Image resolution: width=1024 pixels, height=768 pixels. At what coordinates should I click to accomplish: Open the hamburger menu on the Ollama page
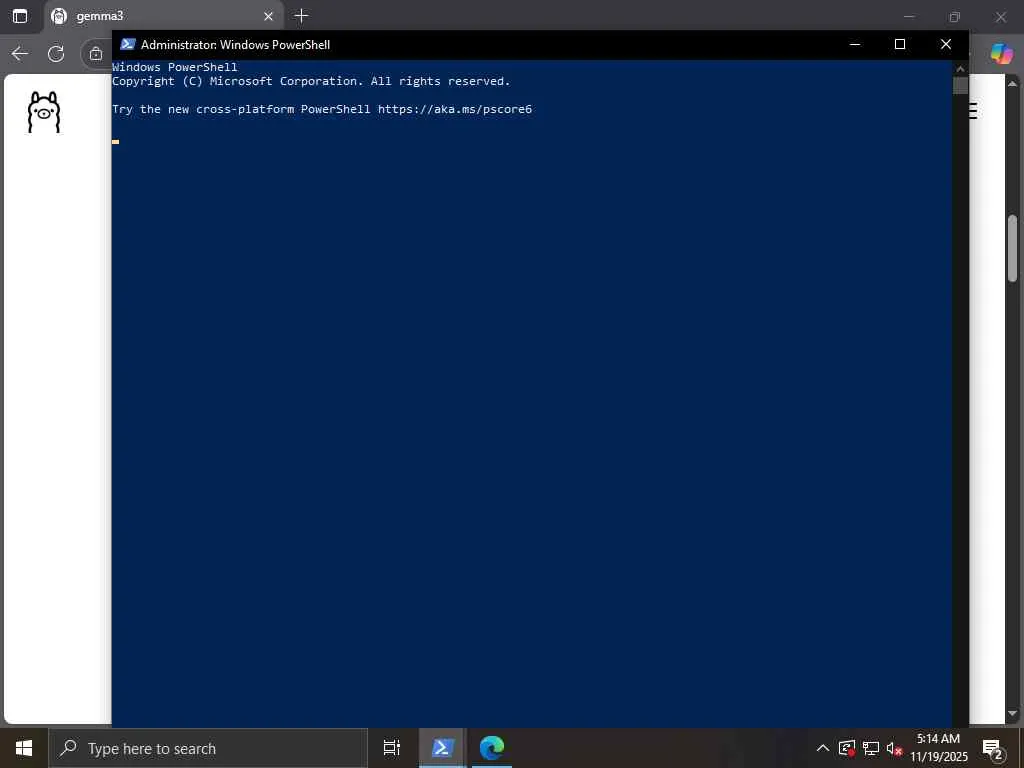(x=973, y=111)
